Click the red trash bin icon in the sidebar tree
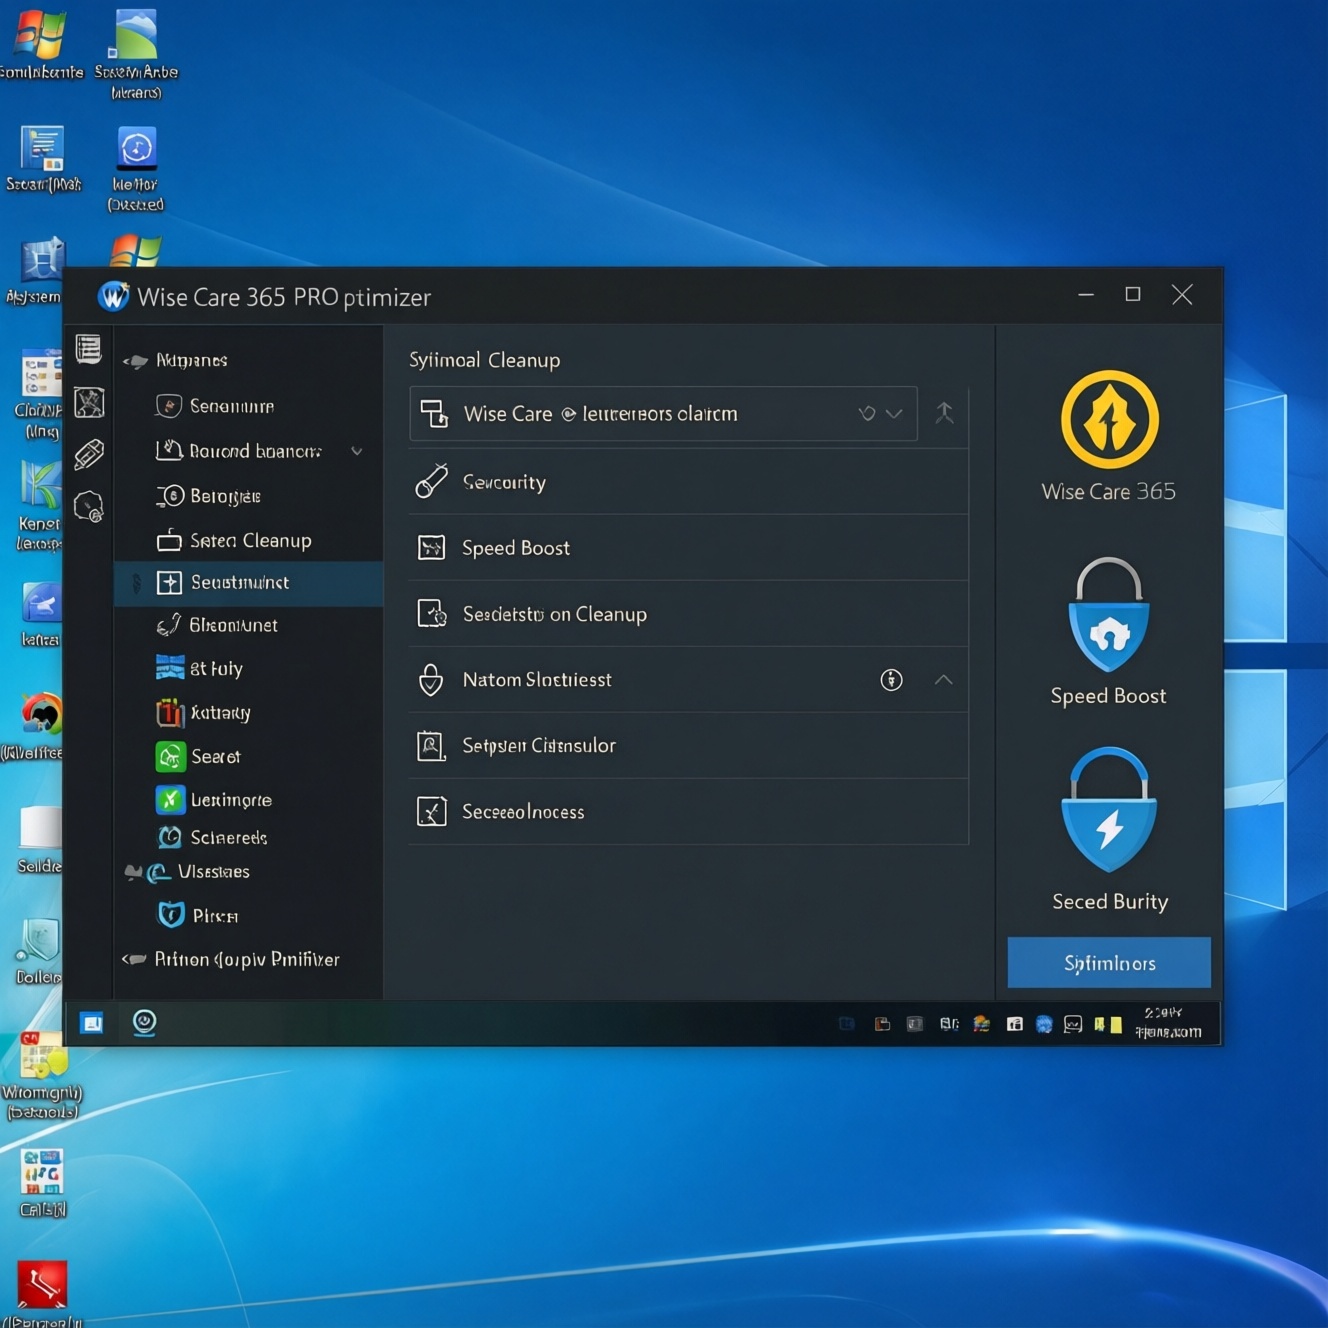 [169, 713]
